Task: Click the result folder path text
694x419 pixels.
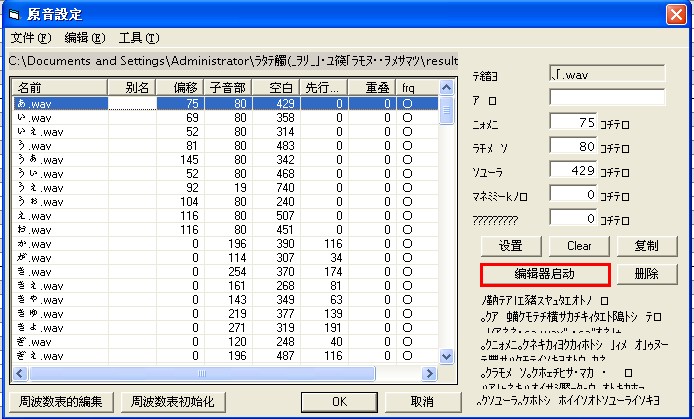Action: [233, 61]
